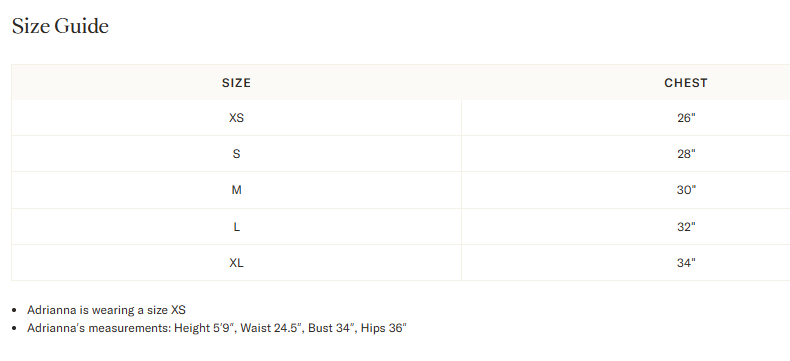The image size is (790, 361).
Task: Click the Size Guide heading
Action: (60, 26)
